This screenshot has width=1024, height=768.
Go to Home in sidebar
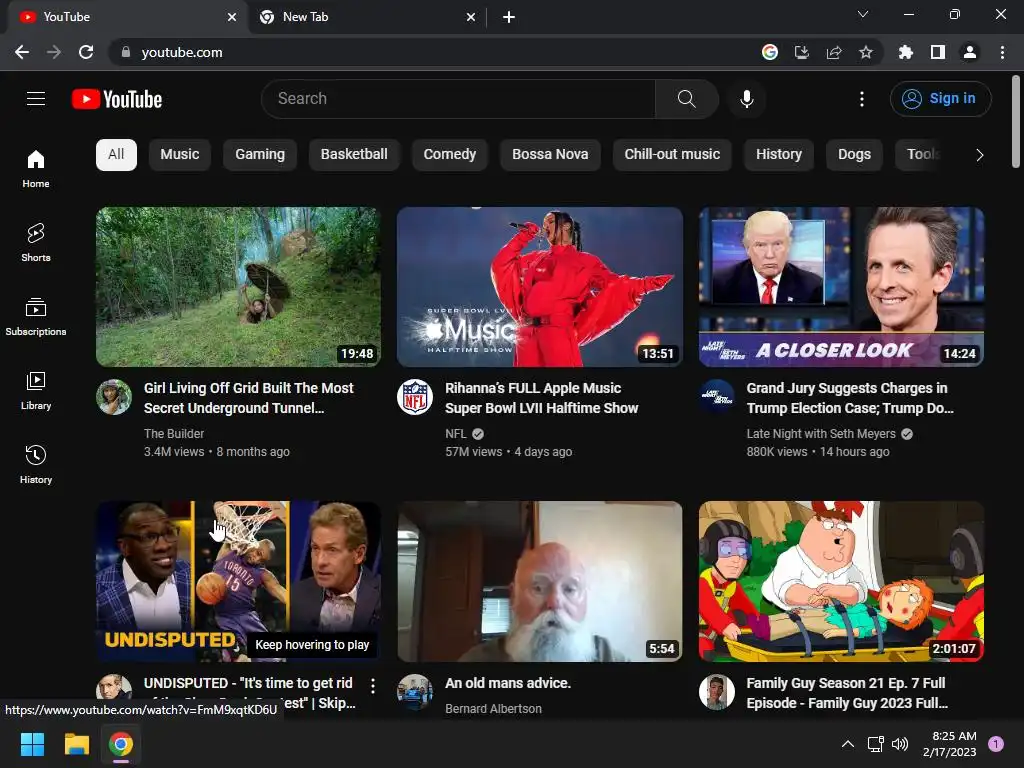tap(36, 168)
